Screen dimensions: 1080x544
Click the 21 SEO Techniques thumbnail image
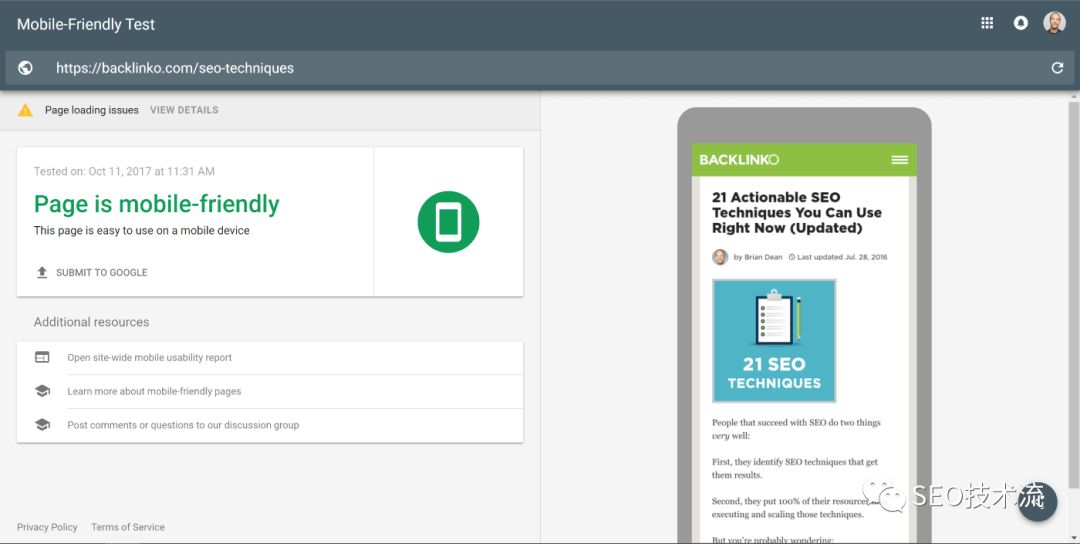point(774,341)
